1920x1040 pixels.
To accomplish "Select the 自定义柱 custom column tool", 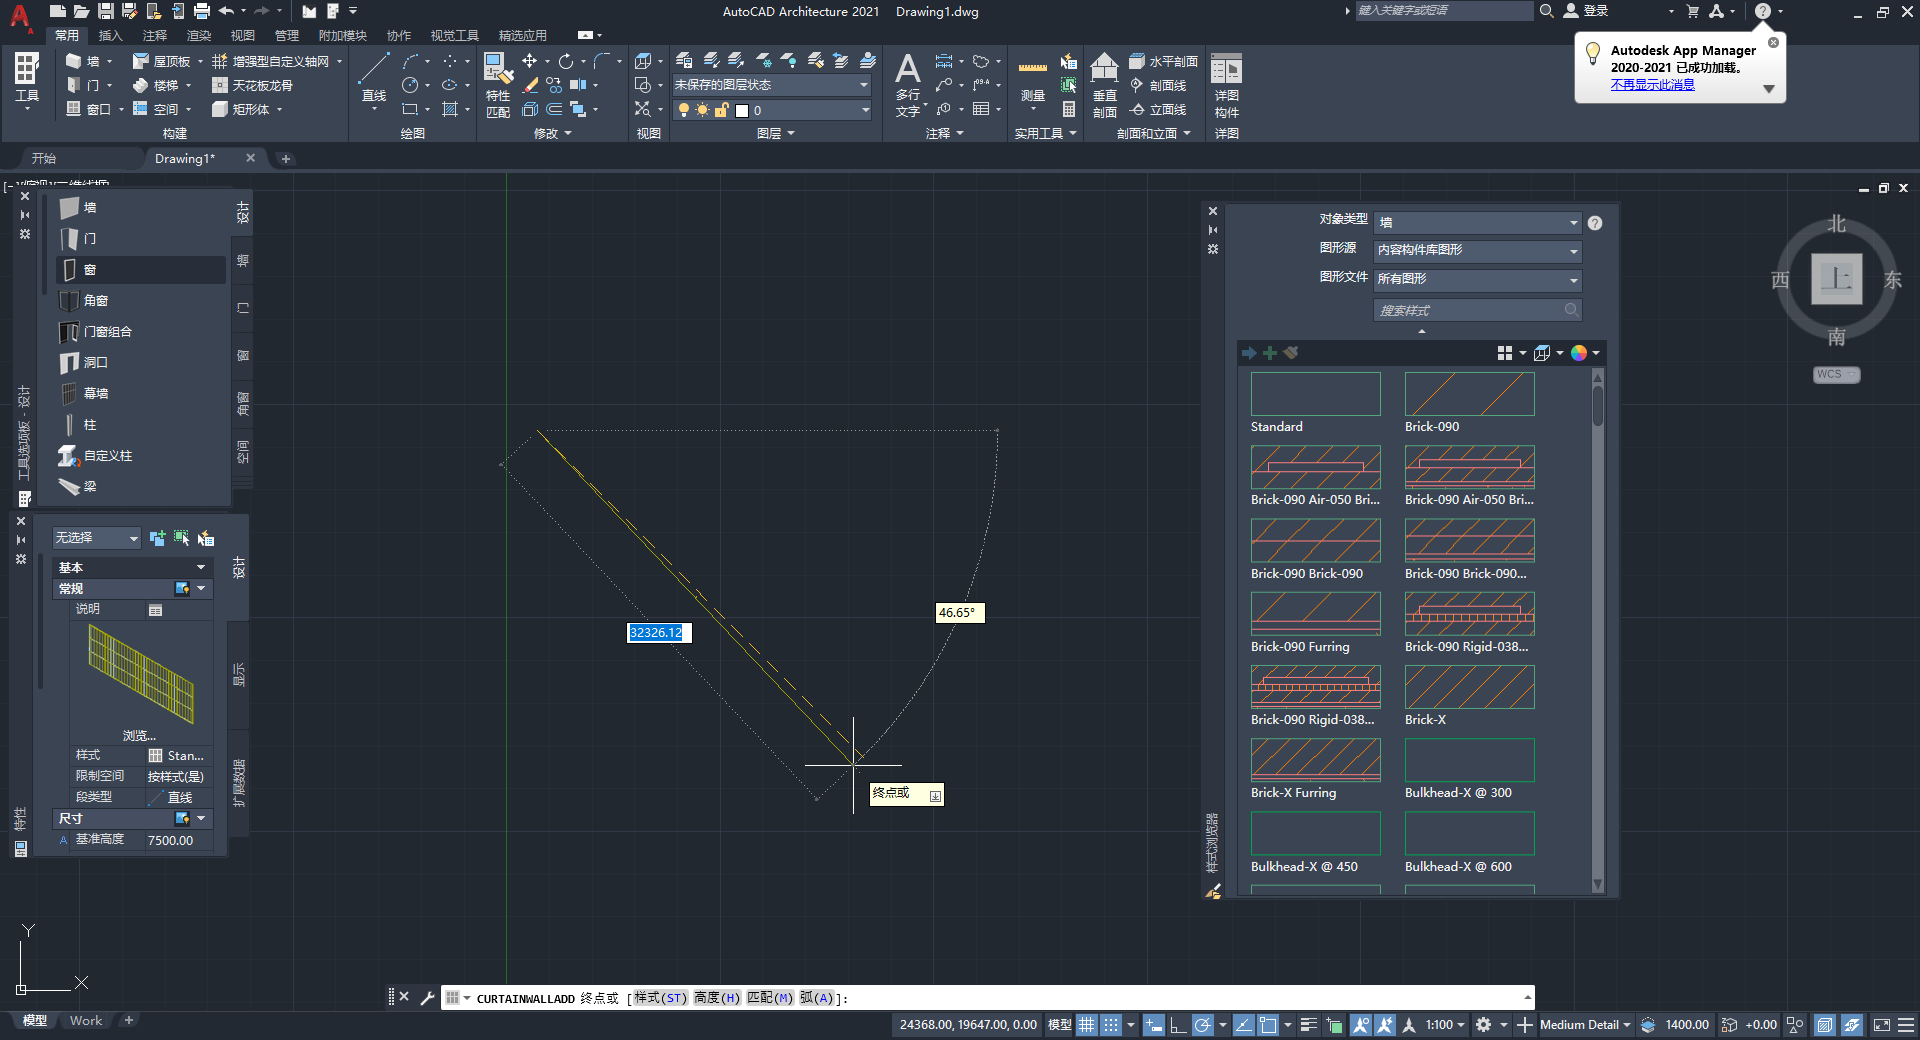I will click(x=140, y=455).
